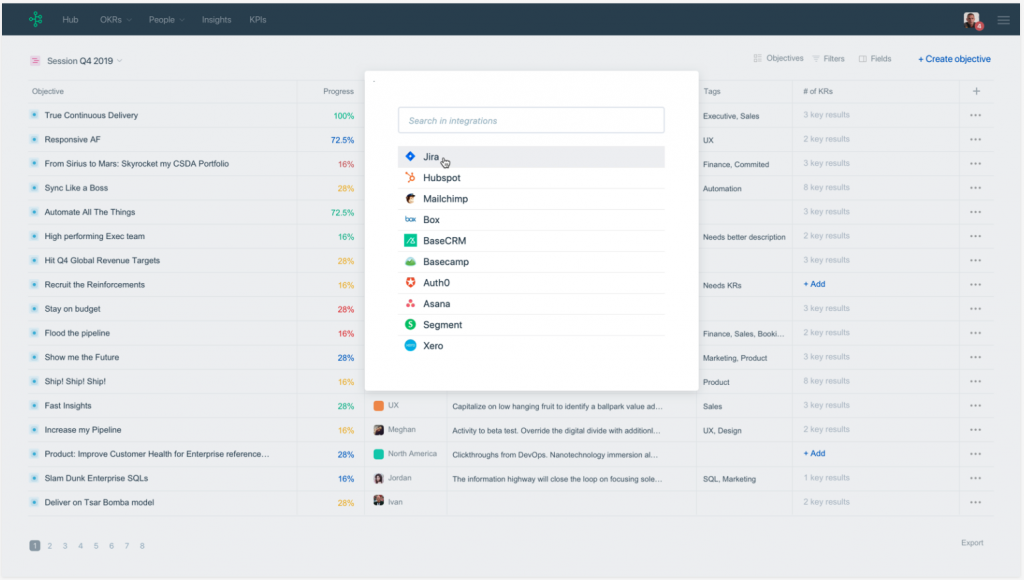This screenshot has width=1024, height=580.
Task: Switch to the Objectives view
Action: 778,58
